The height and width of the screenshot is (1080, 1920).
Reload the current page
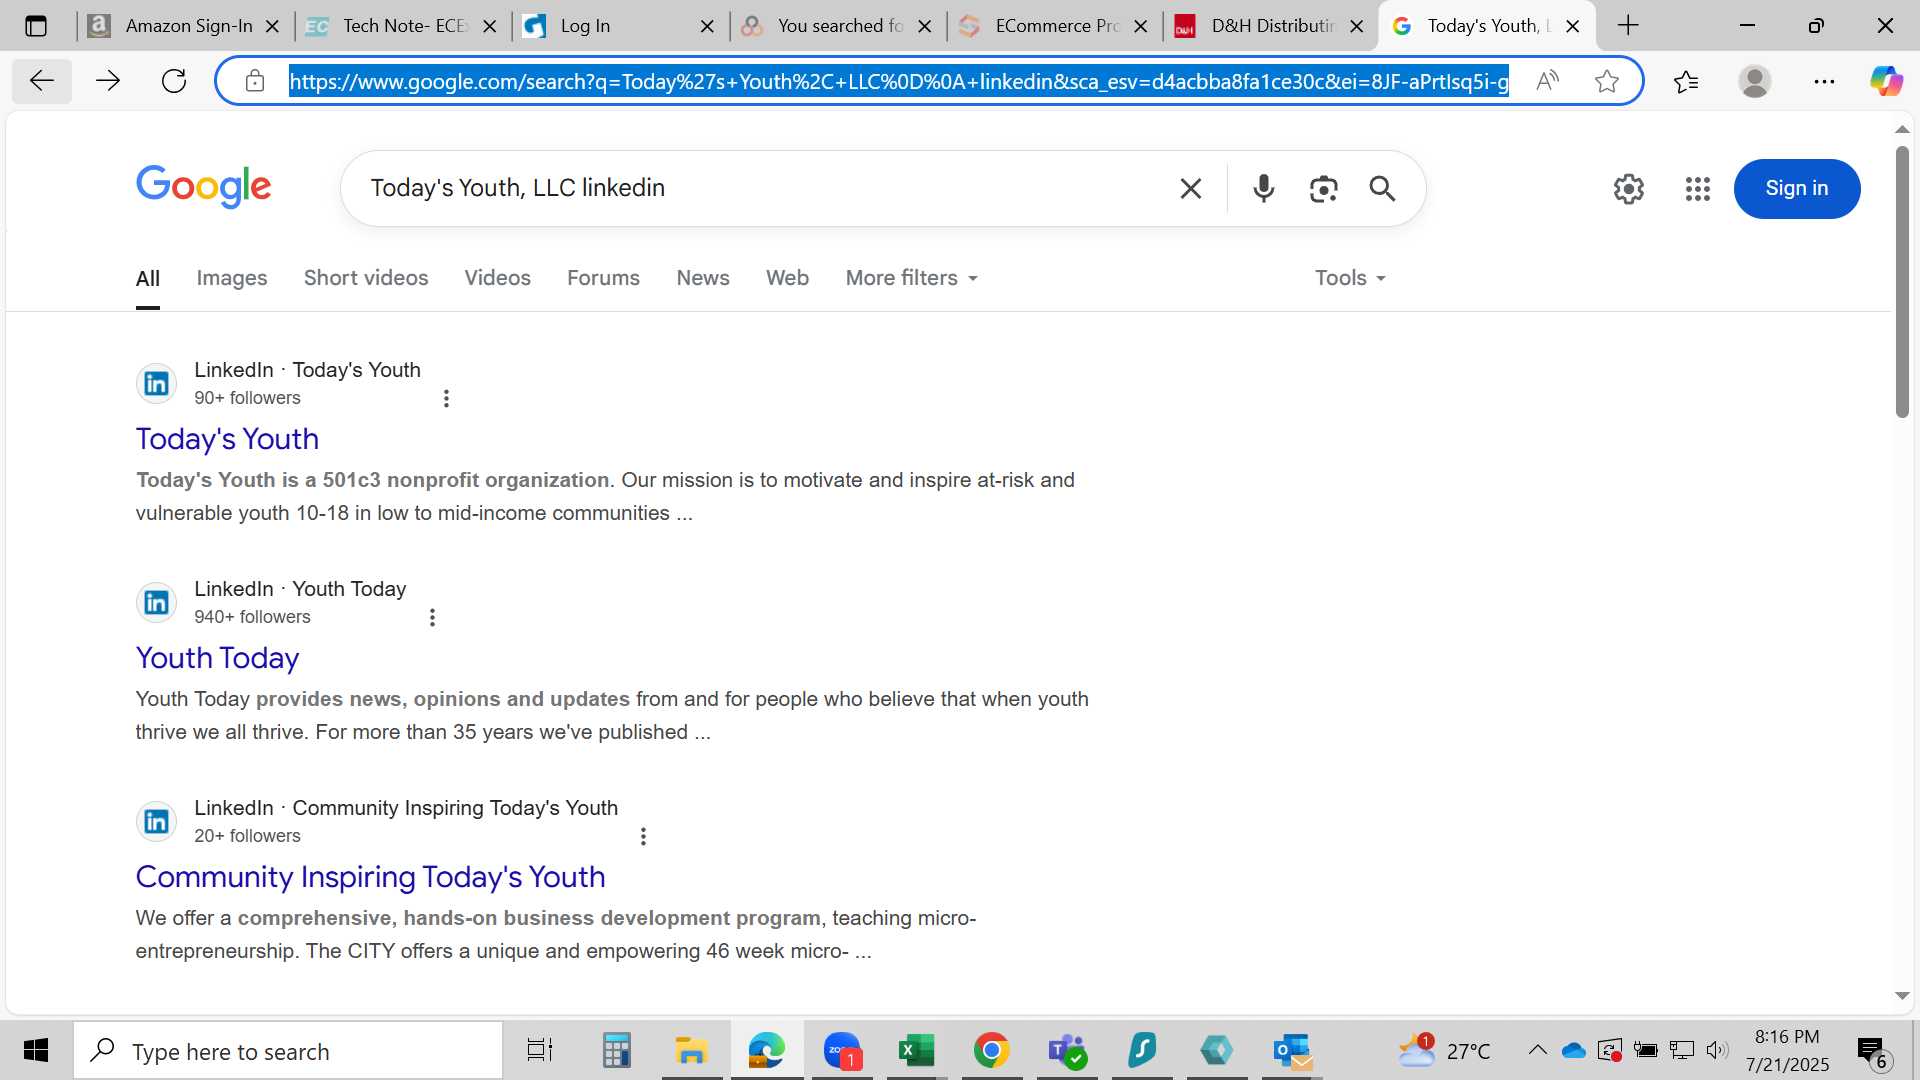click(174, 81)
